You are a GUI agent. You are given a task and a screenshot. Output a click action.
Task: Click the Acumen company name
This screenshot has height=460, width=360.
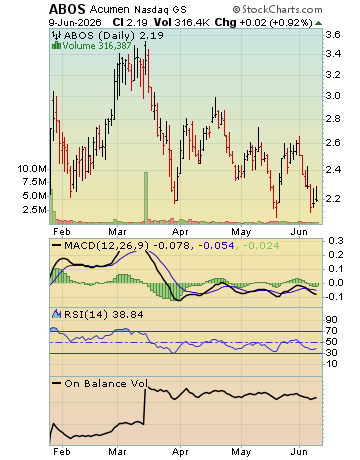(109, 9)
